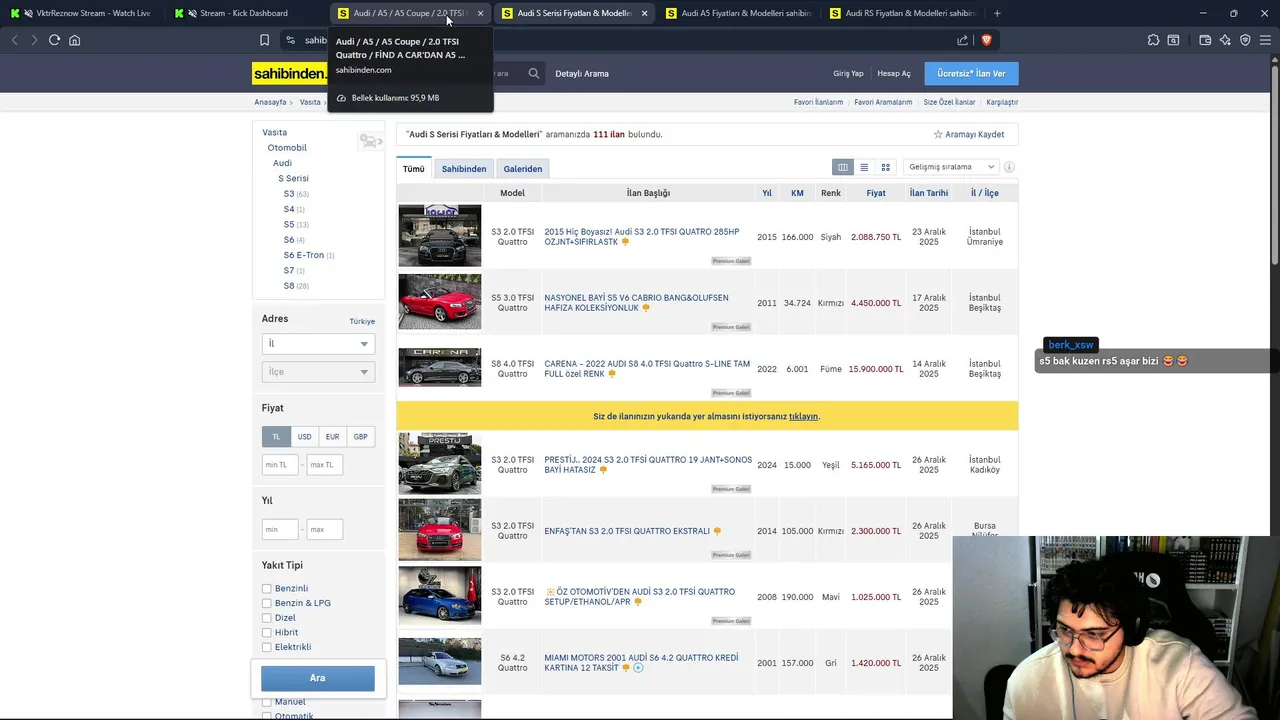
Task: Switch to Tümü listings tab
Action: (x=414, y=169)
